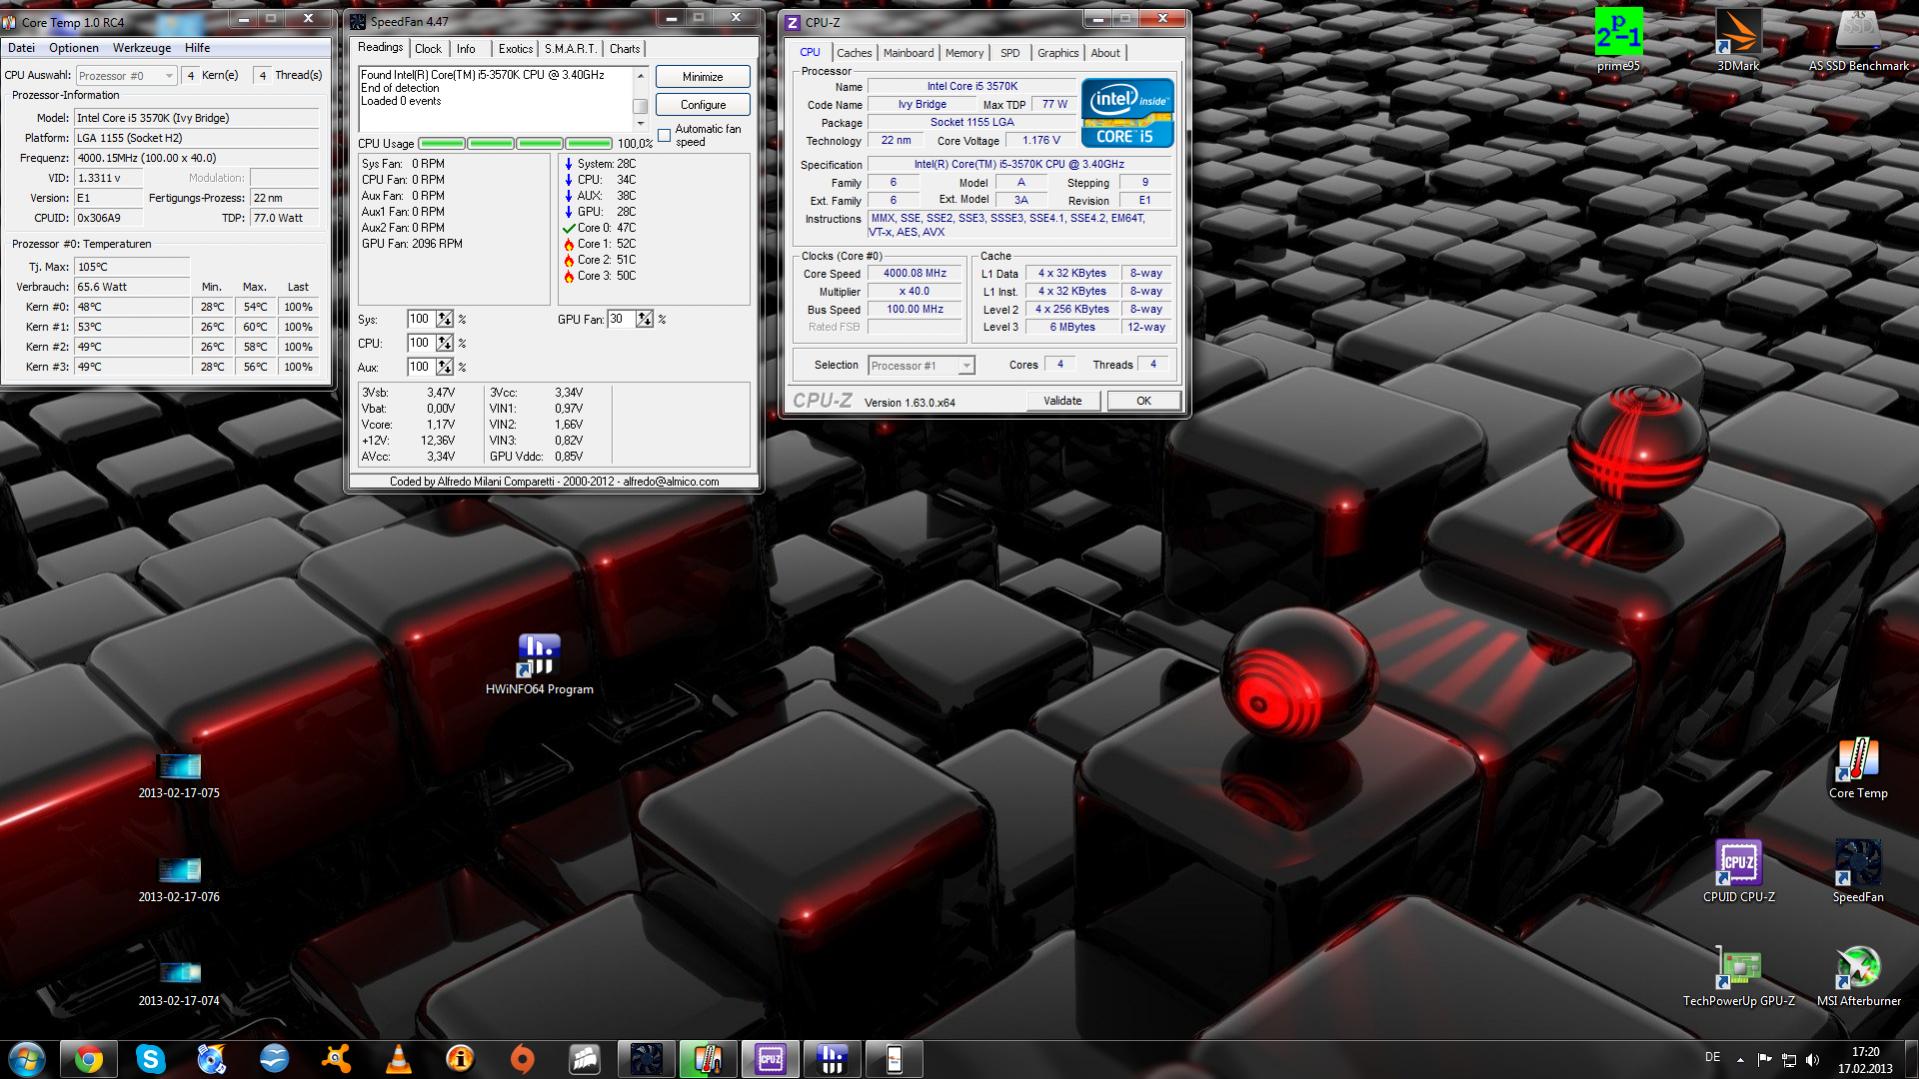Open the volume control in the system tray

[x=1813, y=1060]
